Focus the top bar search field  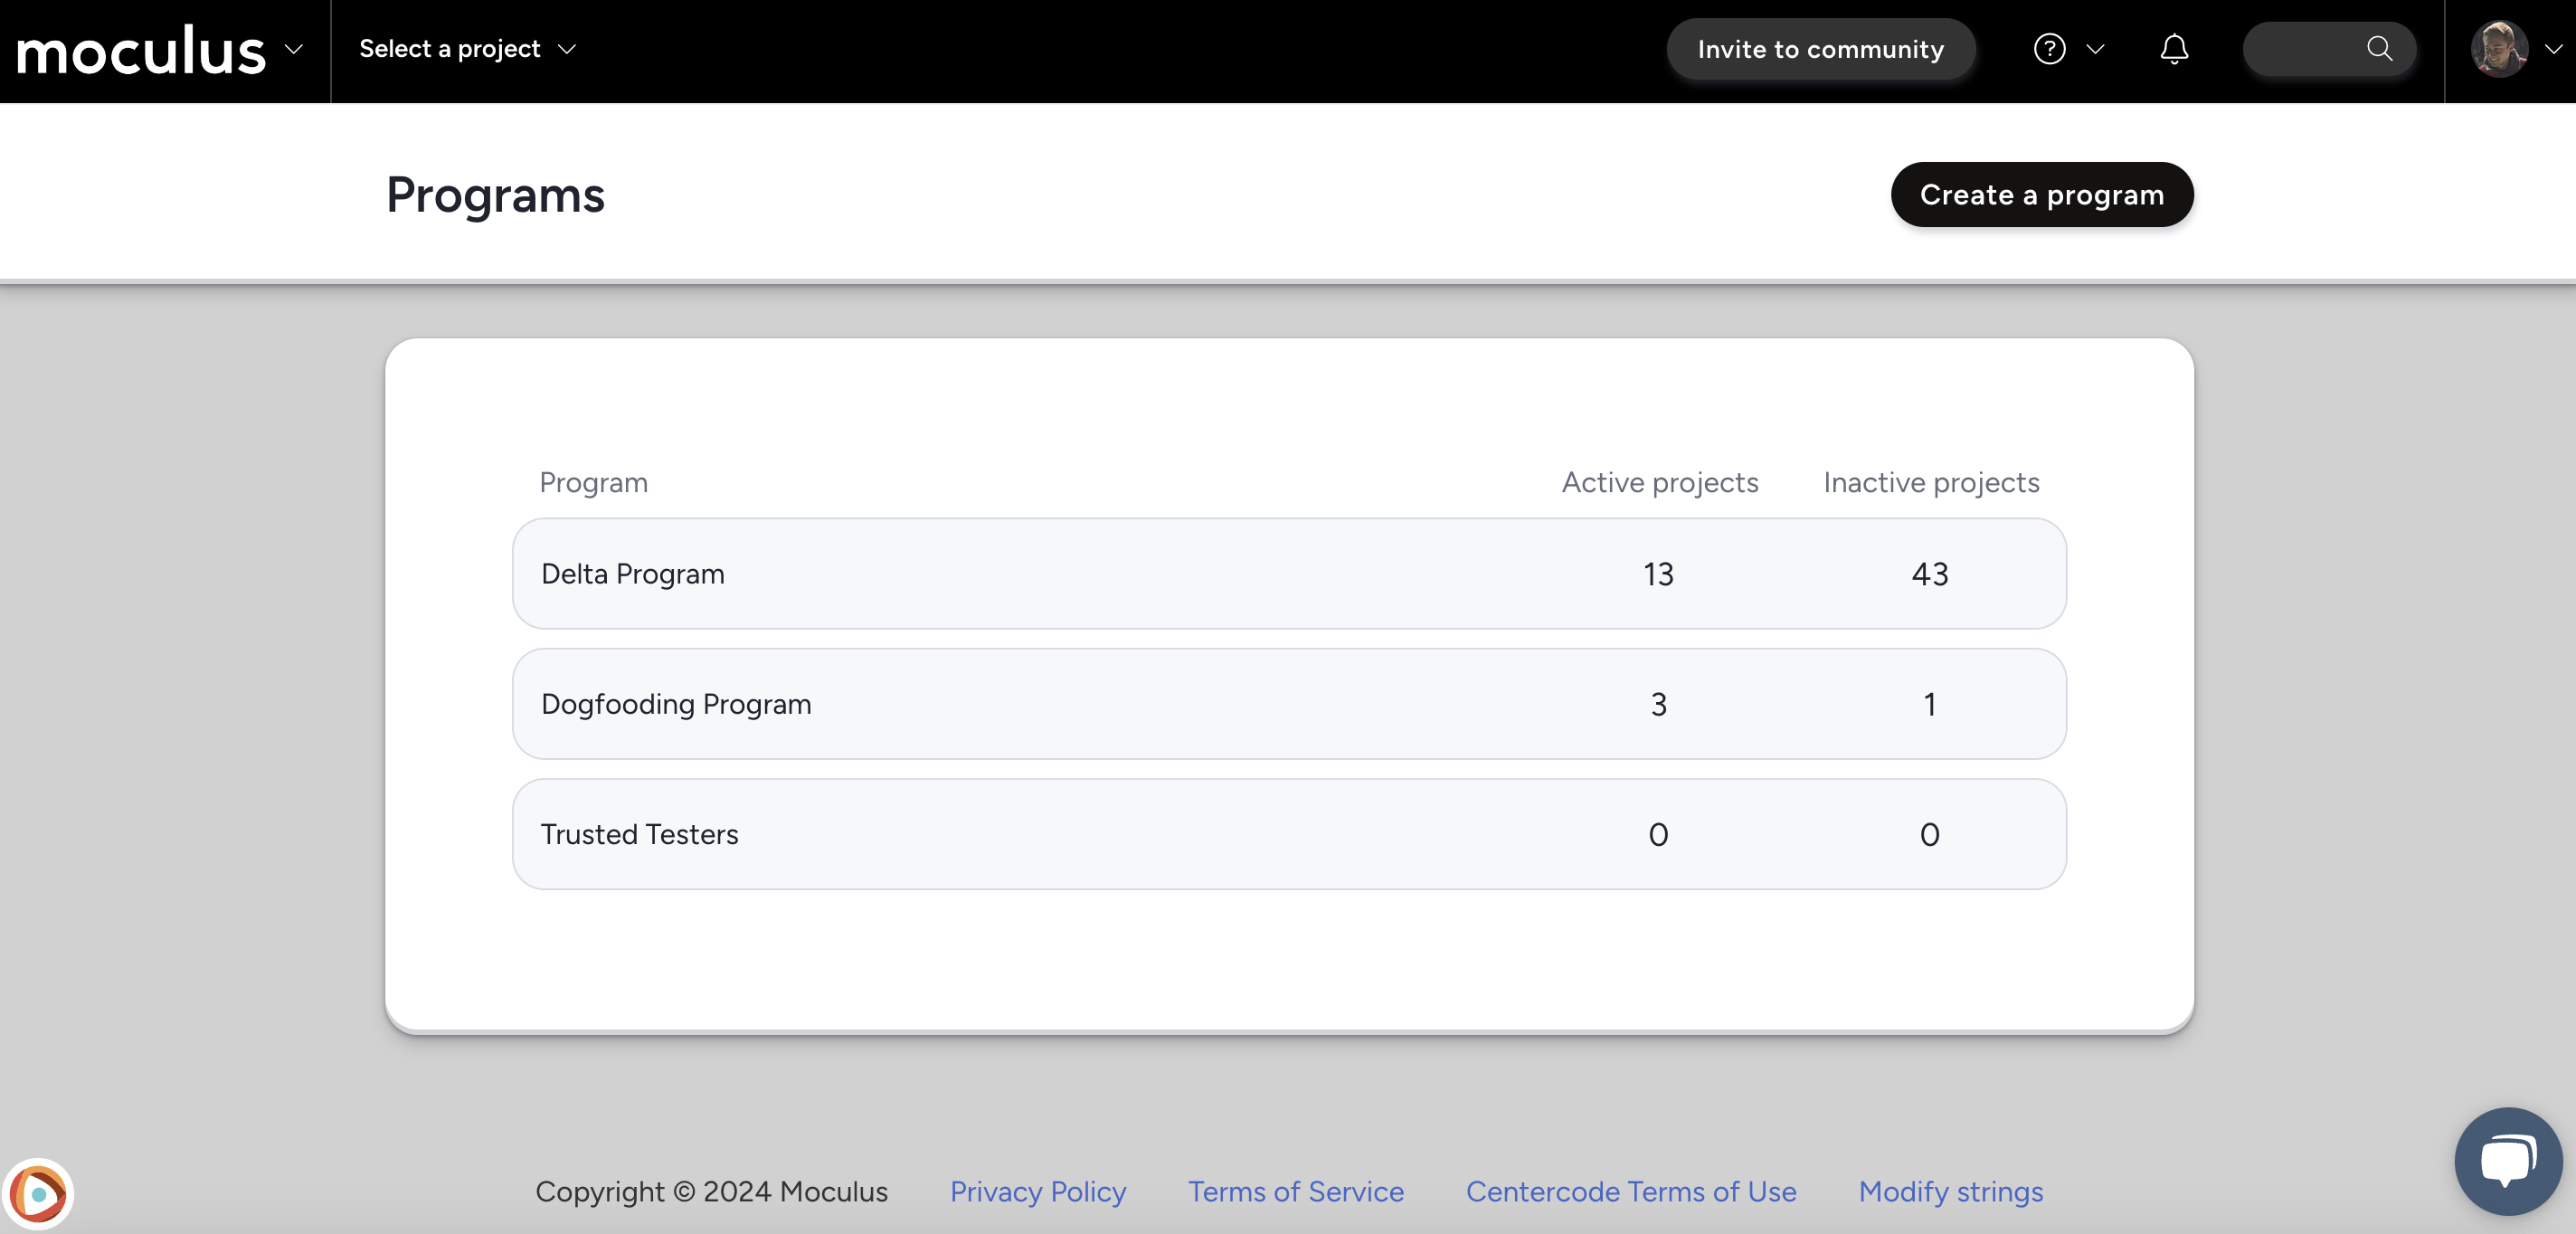pyautogui.click(x=2328, y=49)
